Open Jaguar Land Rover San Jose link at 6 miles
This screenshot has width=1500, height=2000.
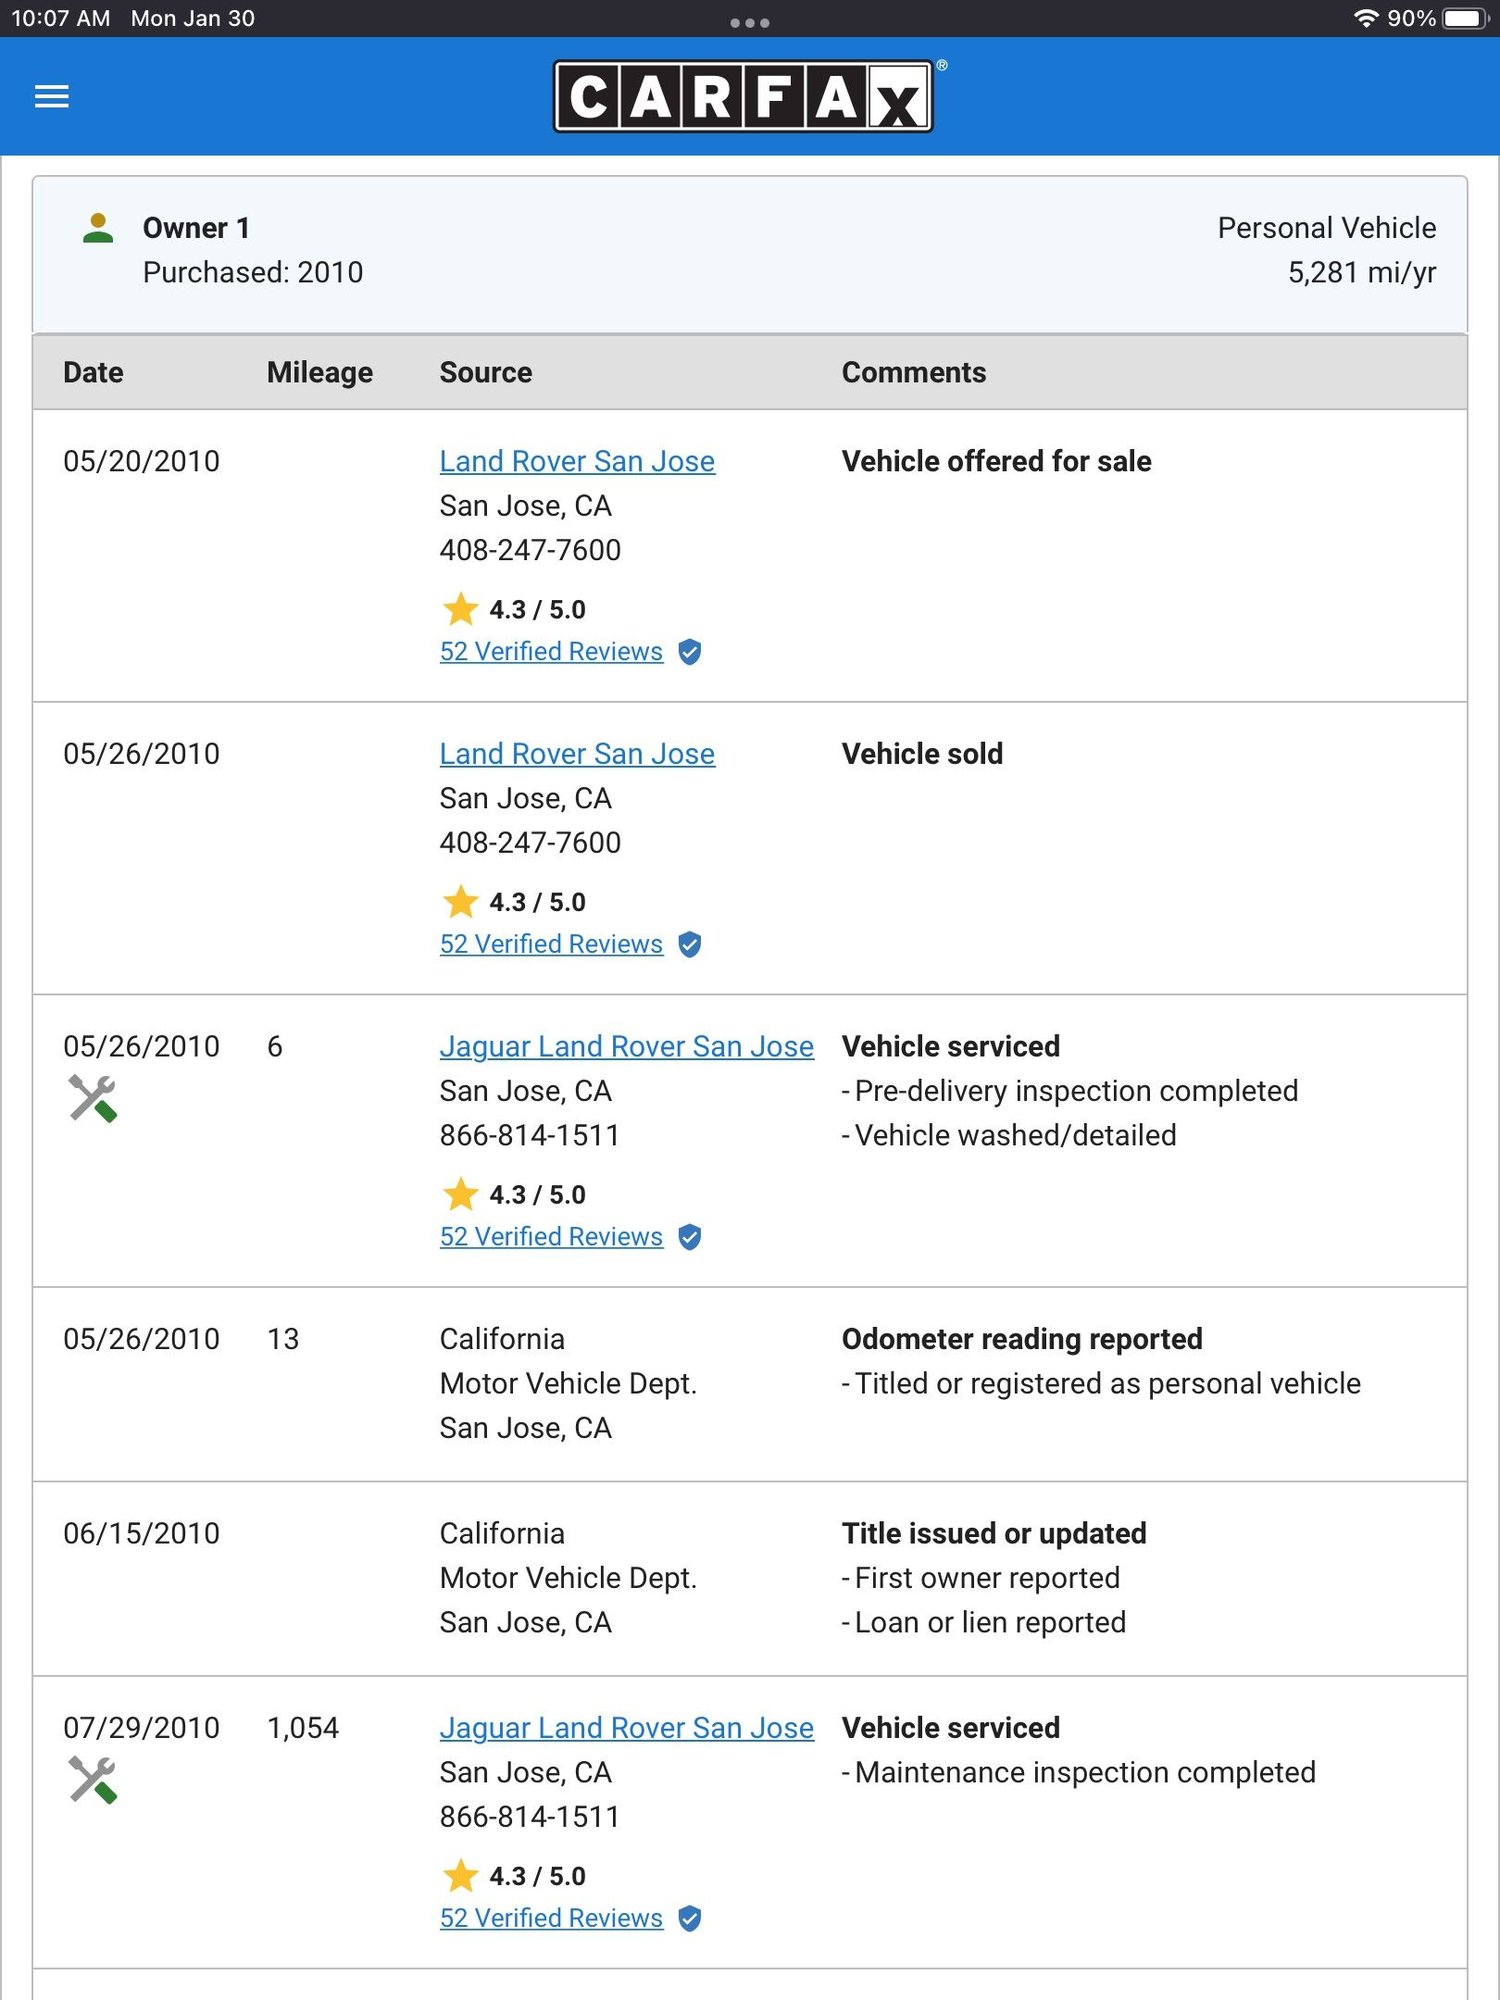(x=627, y=1046)
